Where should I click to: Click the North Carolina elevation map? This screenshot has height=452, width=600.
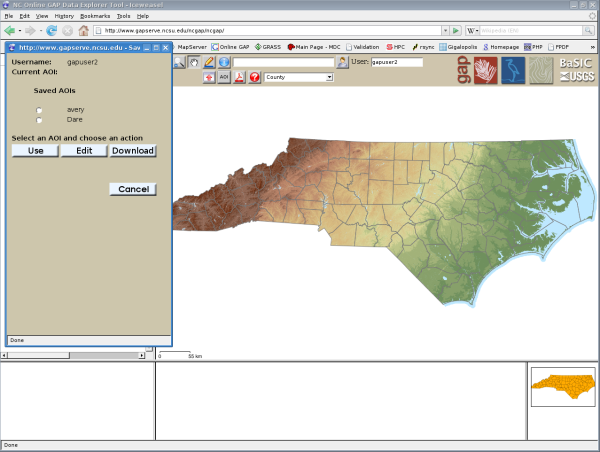[385, 222]
